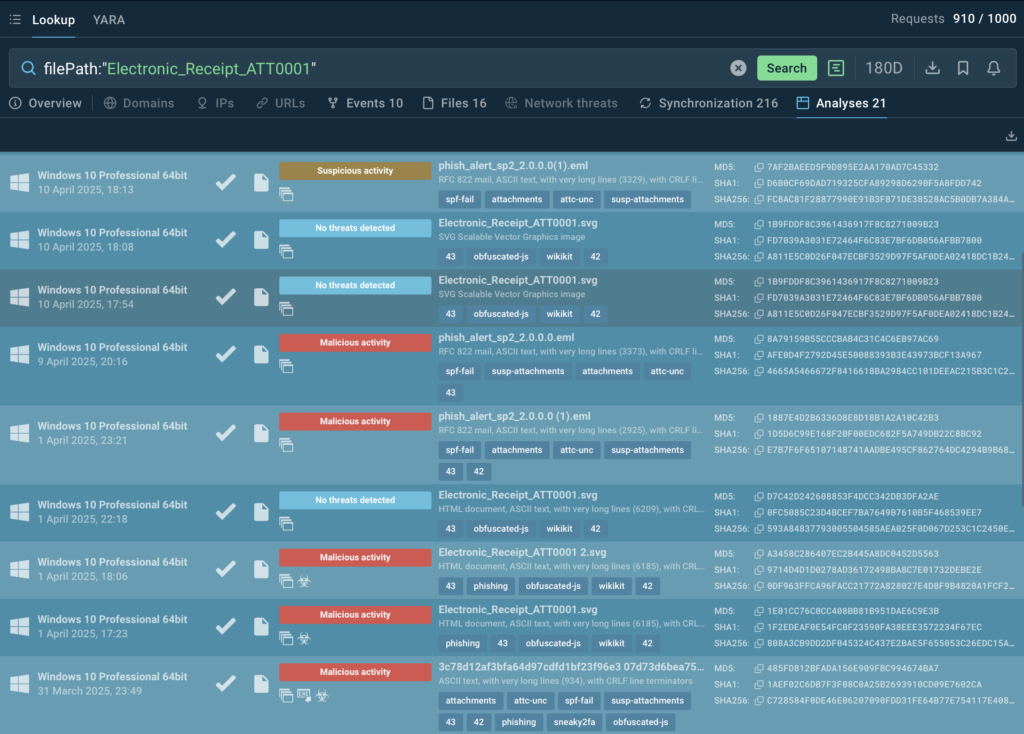Click the sneaky2fa tag in the last row
1024x734 pixels.
(572, 722)
